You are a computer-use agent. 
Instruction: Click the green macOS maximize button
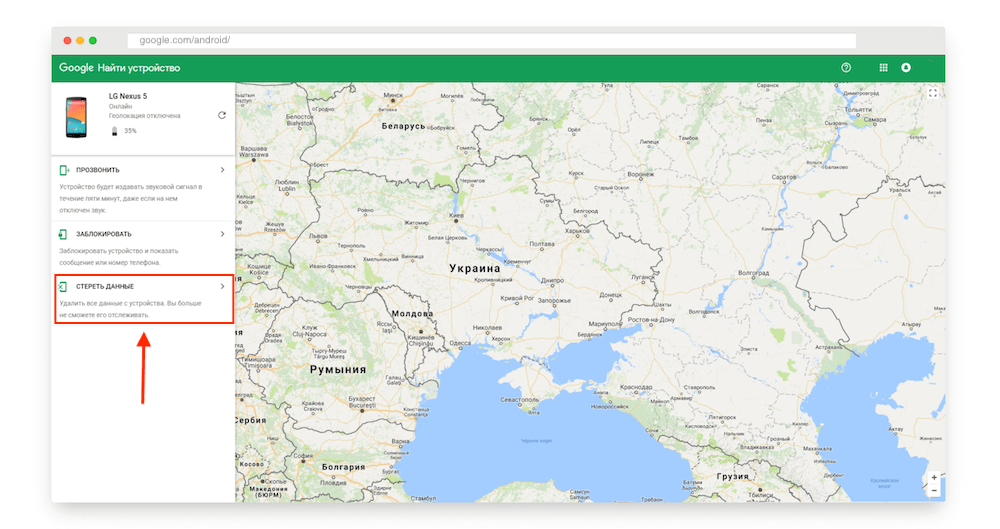coord(93,40)
